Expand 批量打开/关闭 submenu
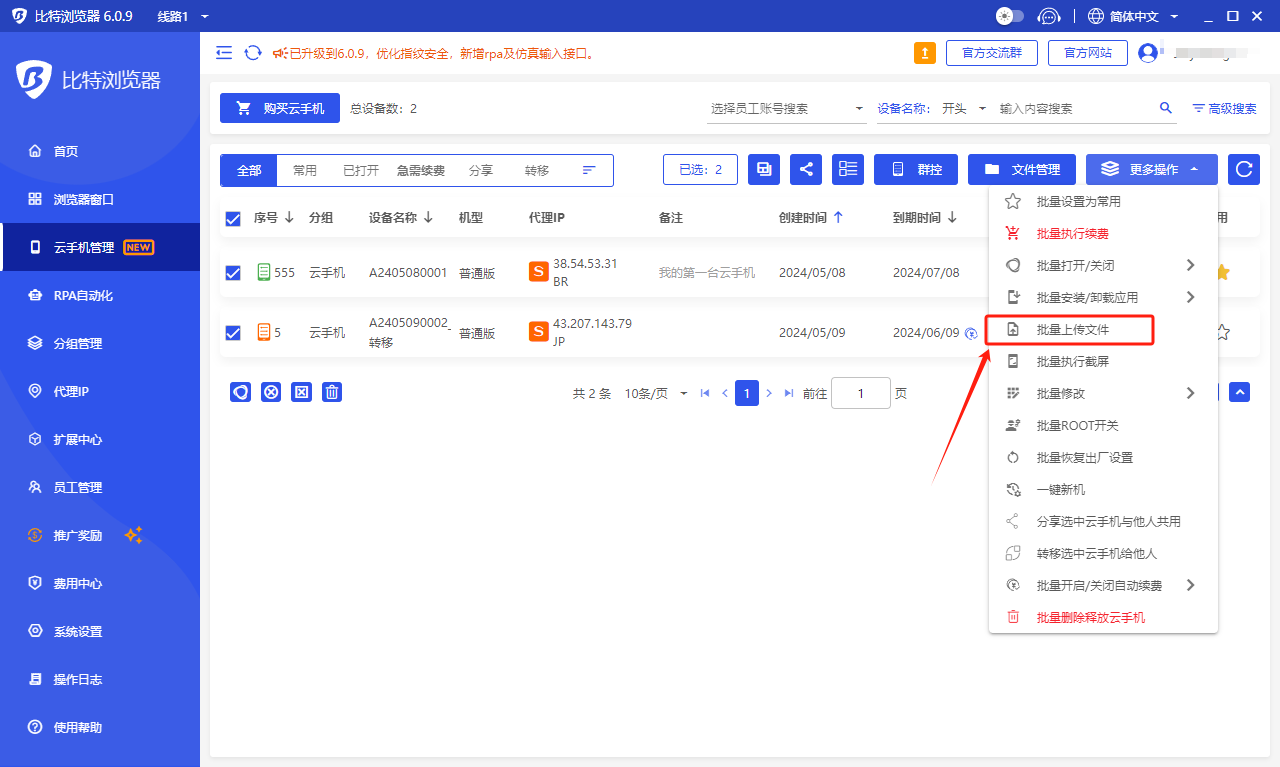Image resolution: width=1280 pixels, height=767 pixels. tap(1103, 265)
